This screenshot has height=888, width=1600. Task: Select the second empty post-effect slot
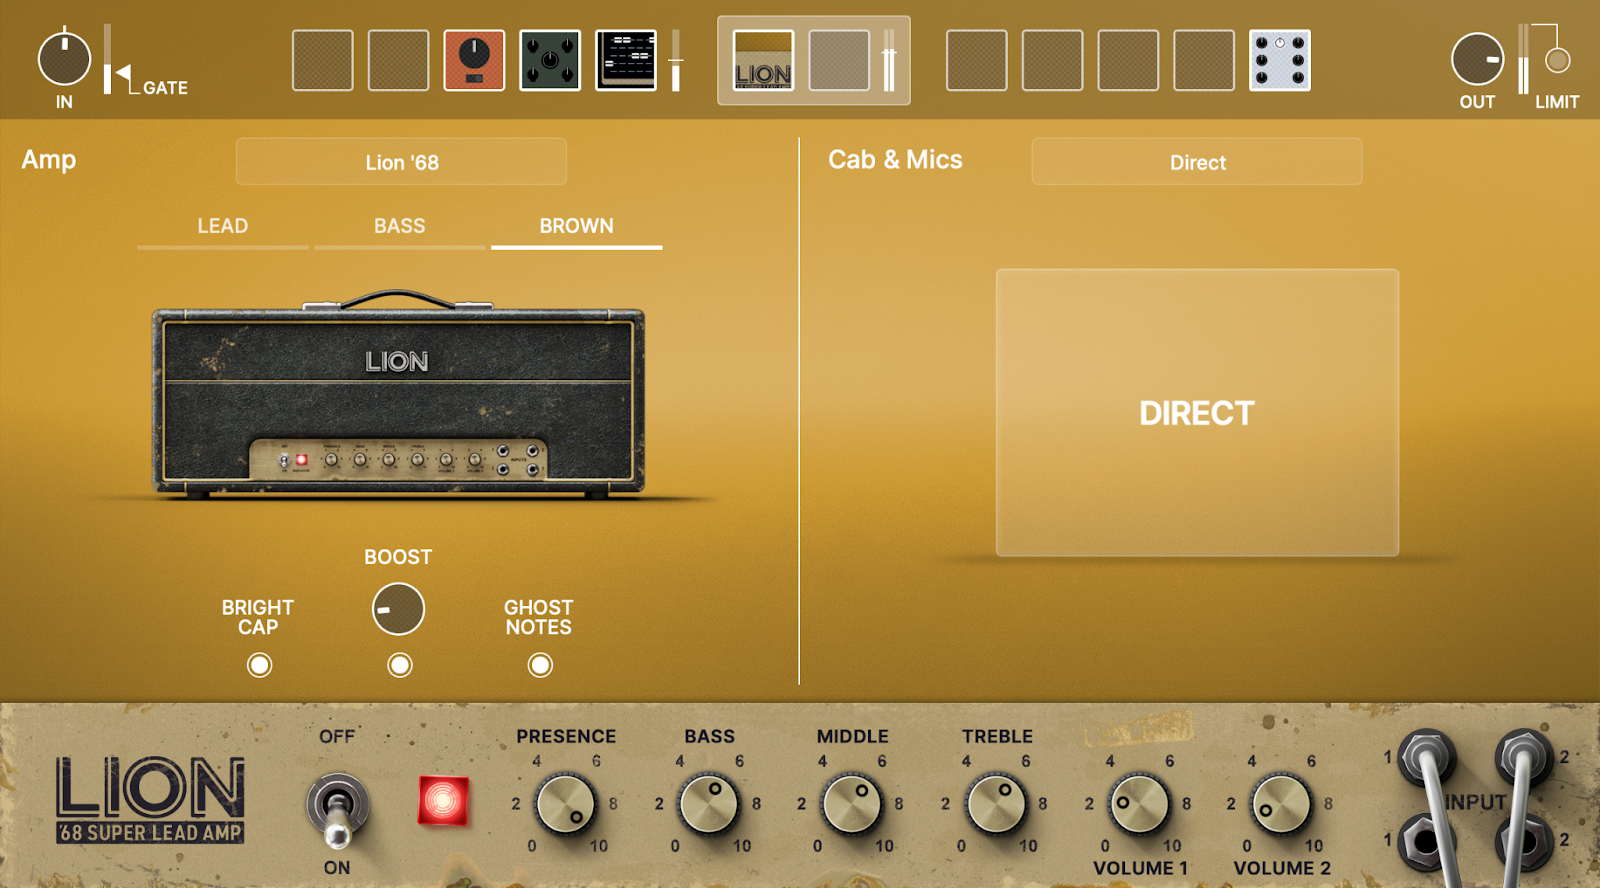pyautogui.click(x=1052, y=60)
